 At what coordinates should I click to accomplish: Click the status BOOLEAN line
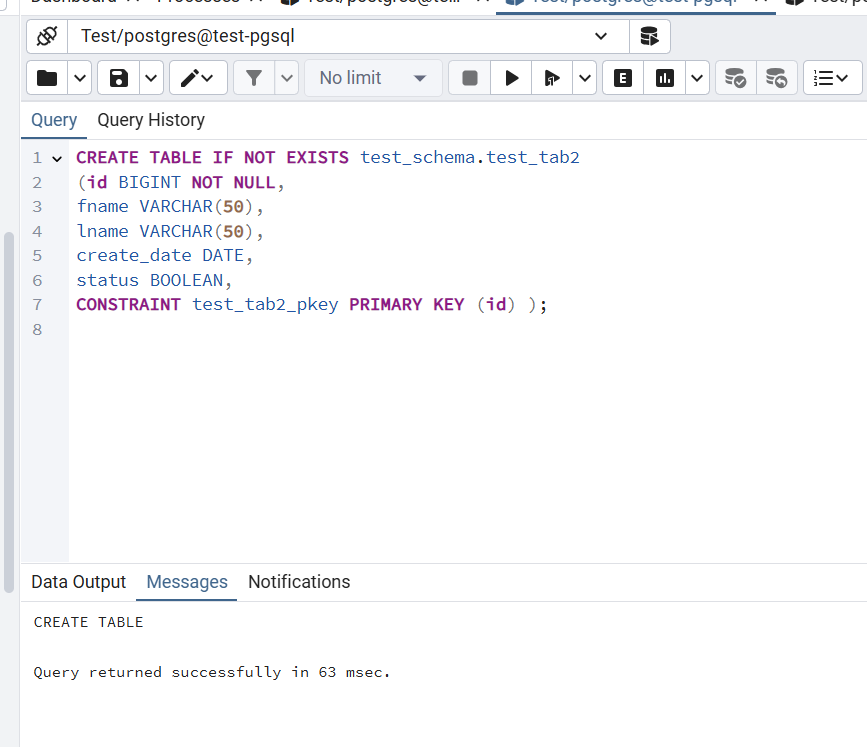[x=154, y=280]
